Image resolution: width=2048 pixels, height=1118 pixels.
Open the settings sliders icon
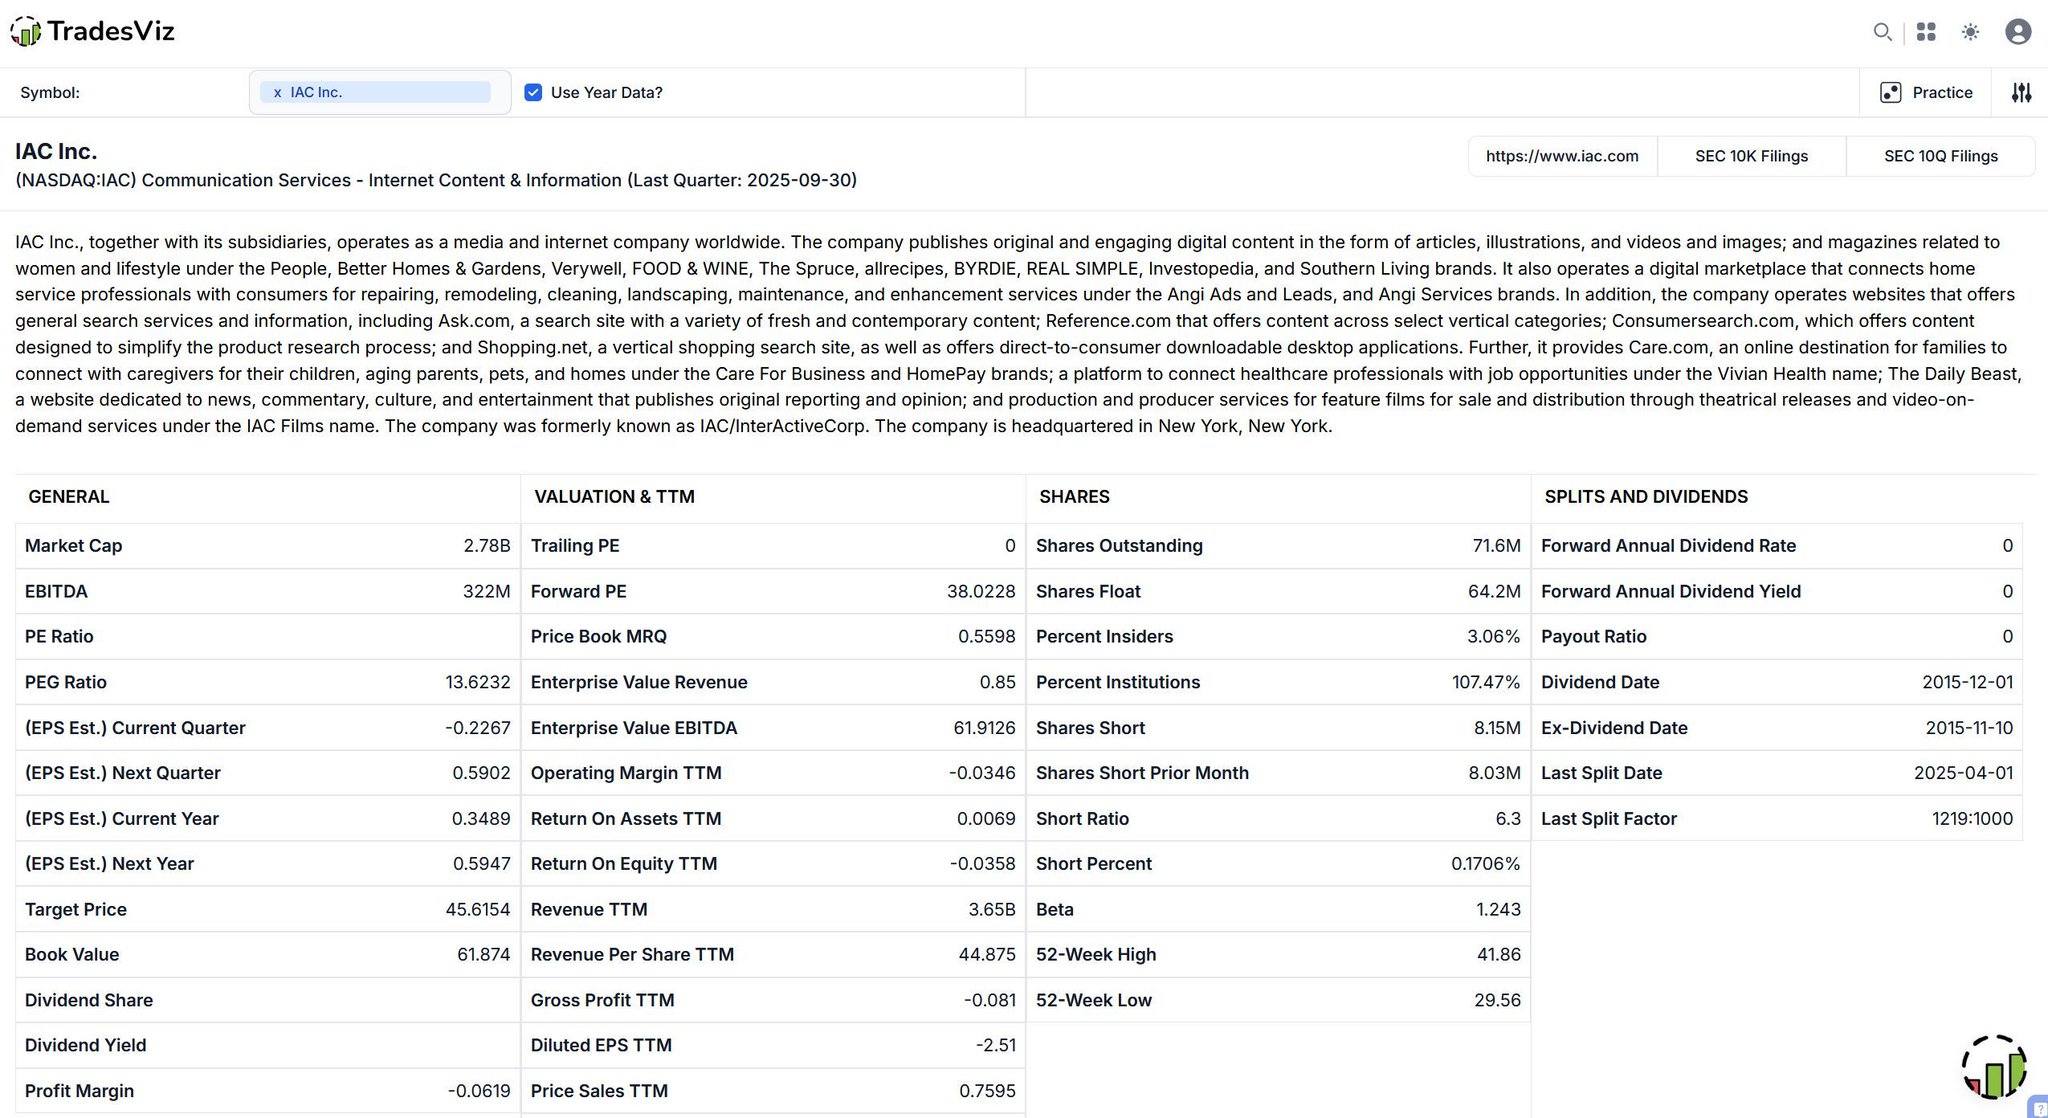(x=2021, y=93)
